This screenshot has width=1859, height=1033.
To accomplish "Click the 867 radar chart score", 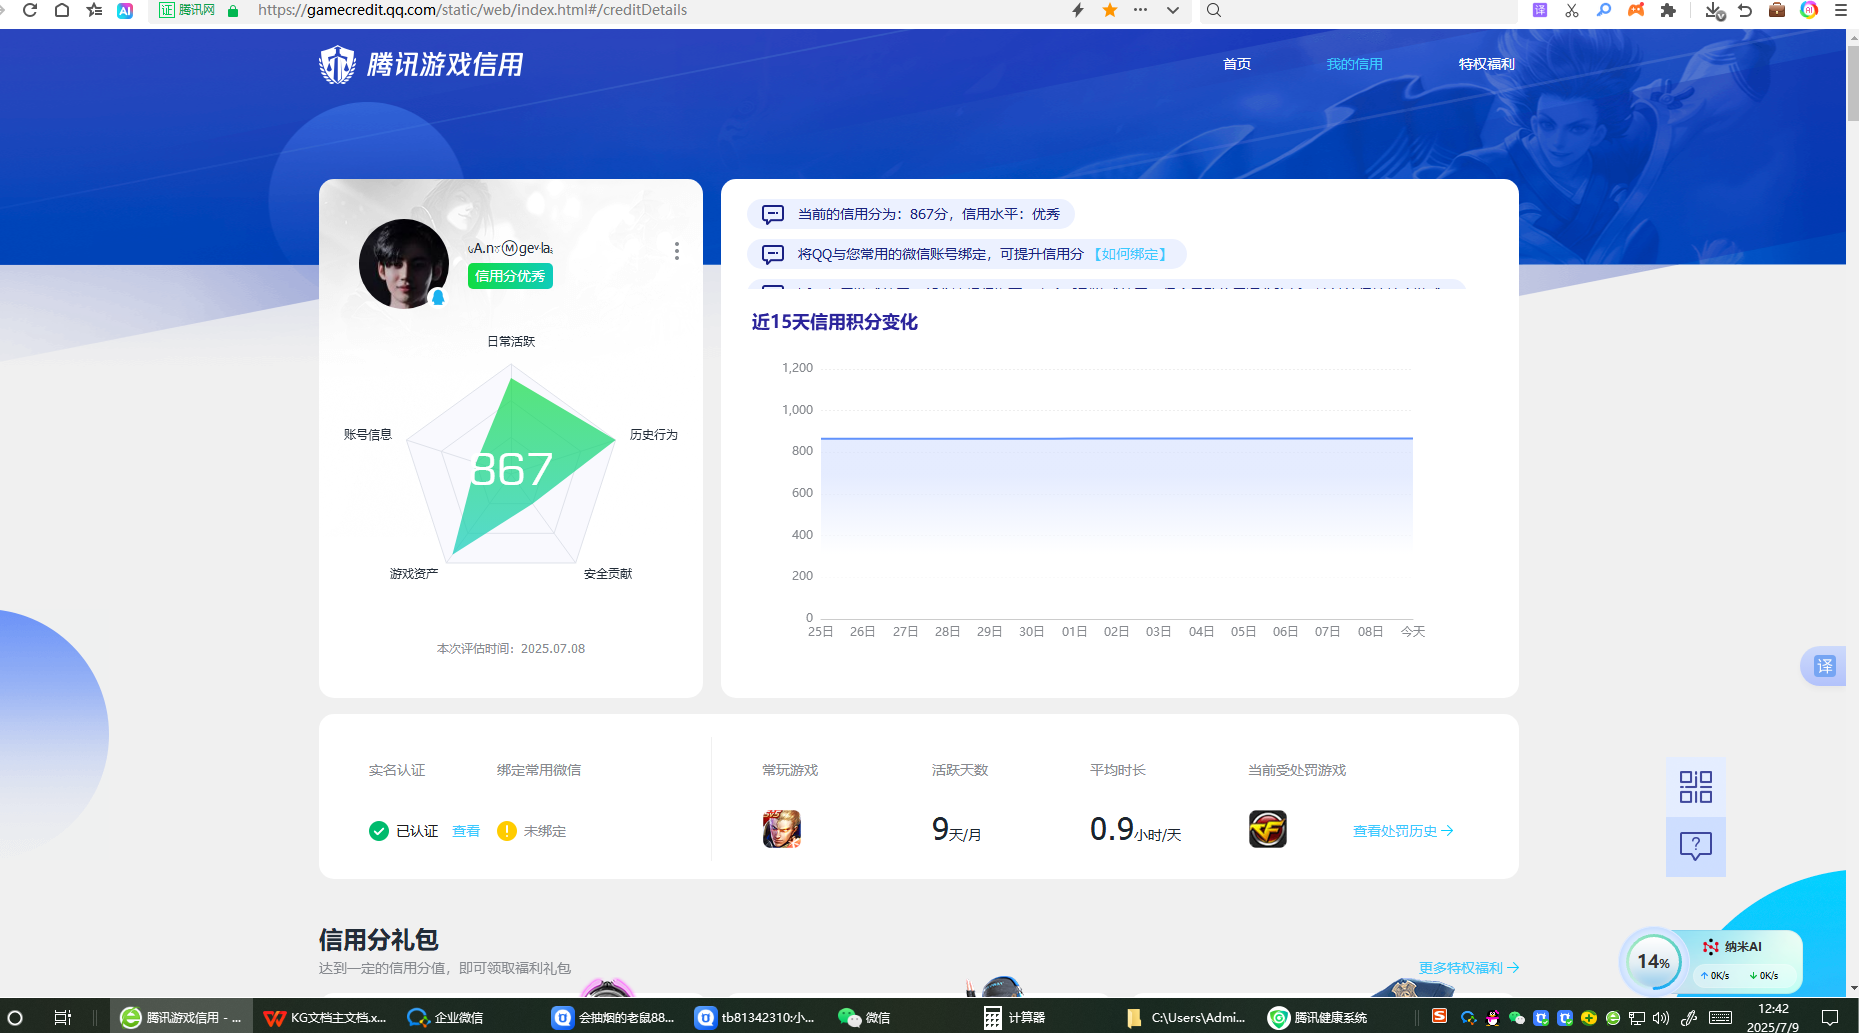I will point(511,469).
